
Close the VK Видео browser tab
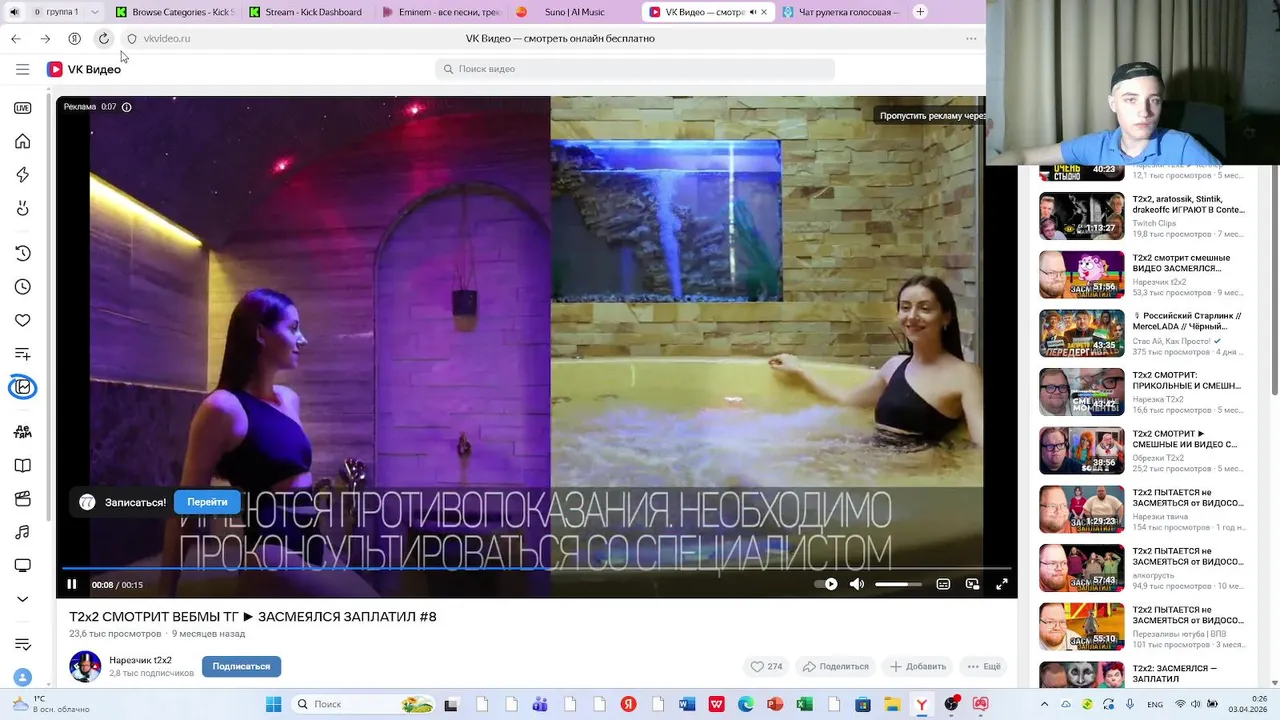[x=765, y=12]
